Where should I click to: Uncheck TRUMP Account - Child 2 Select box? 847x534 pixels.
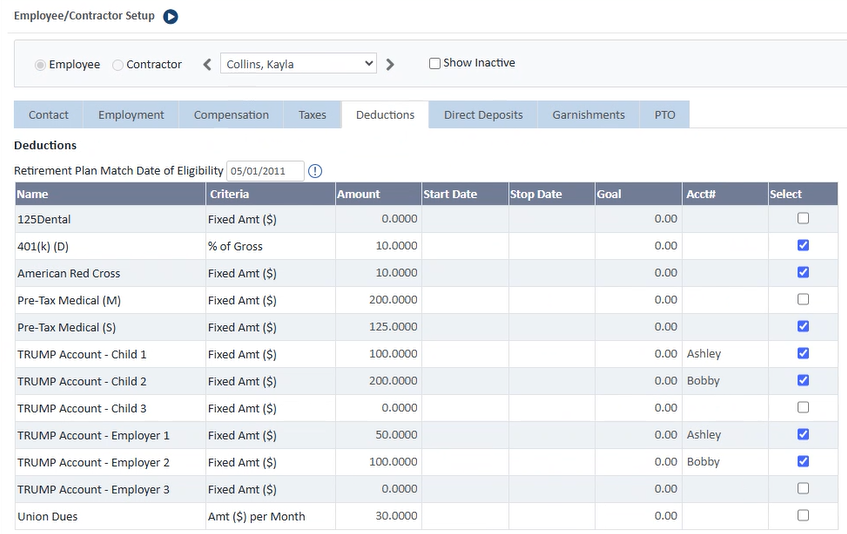tap(803, 380)
